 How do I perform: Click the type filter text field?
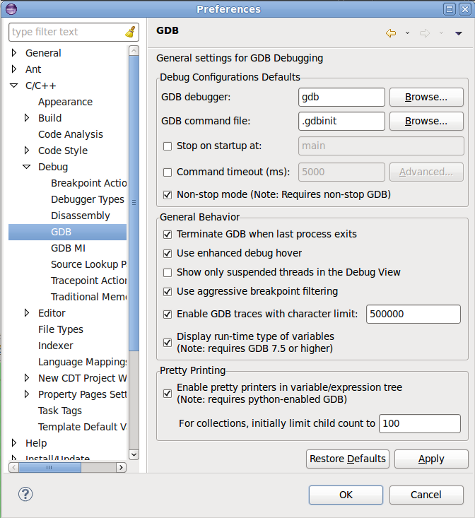[x=67, y=32]
